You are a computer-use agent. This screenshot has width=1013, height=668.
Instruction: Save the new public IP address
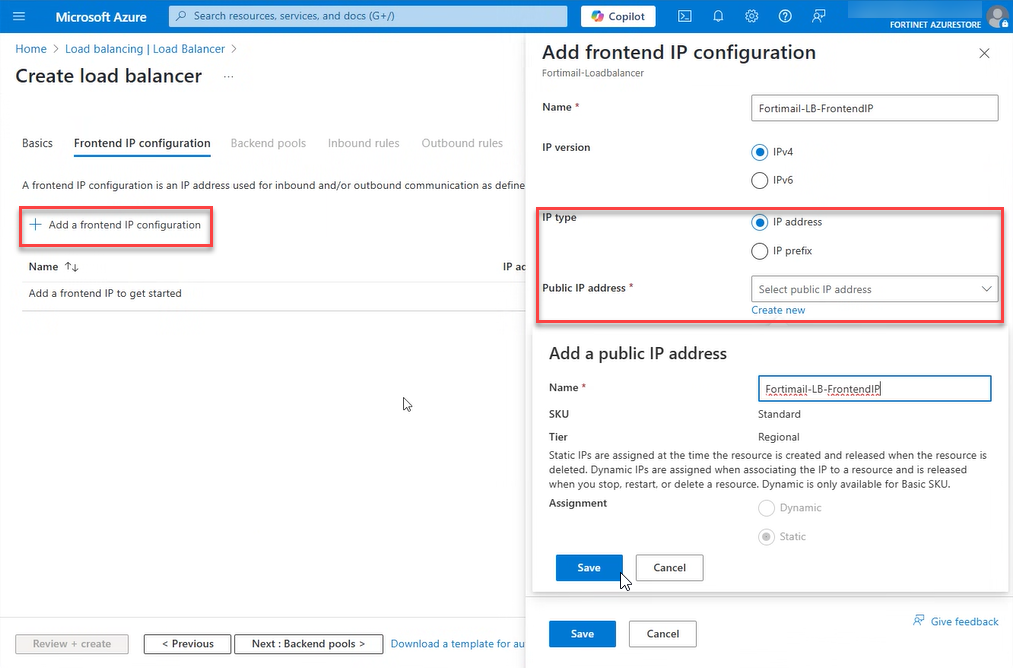(589, 568)
